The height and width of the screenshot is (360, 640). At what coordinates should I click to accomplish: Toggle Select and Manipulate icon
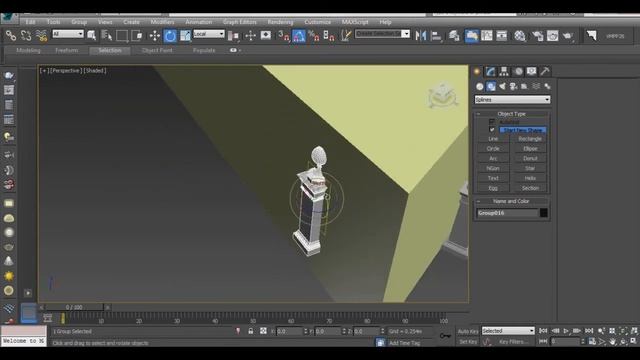tap(250, 36)
